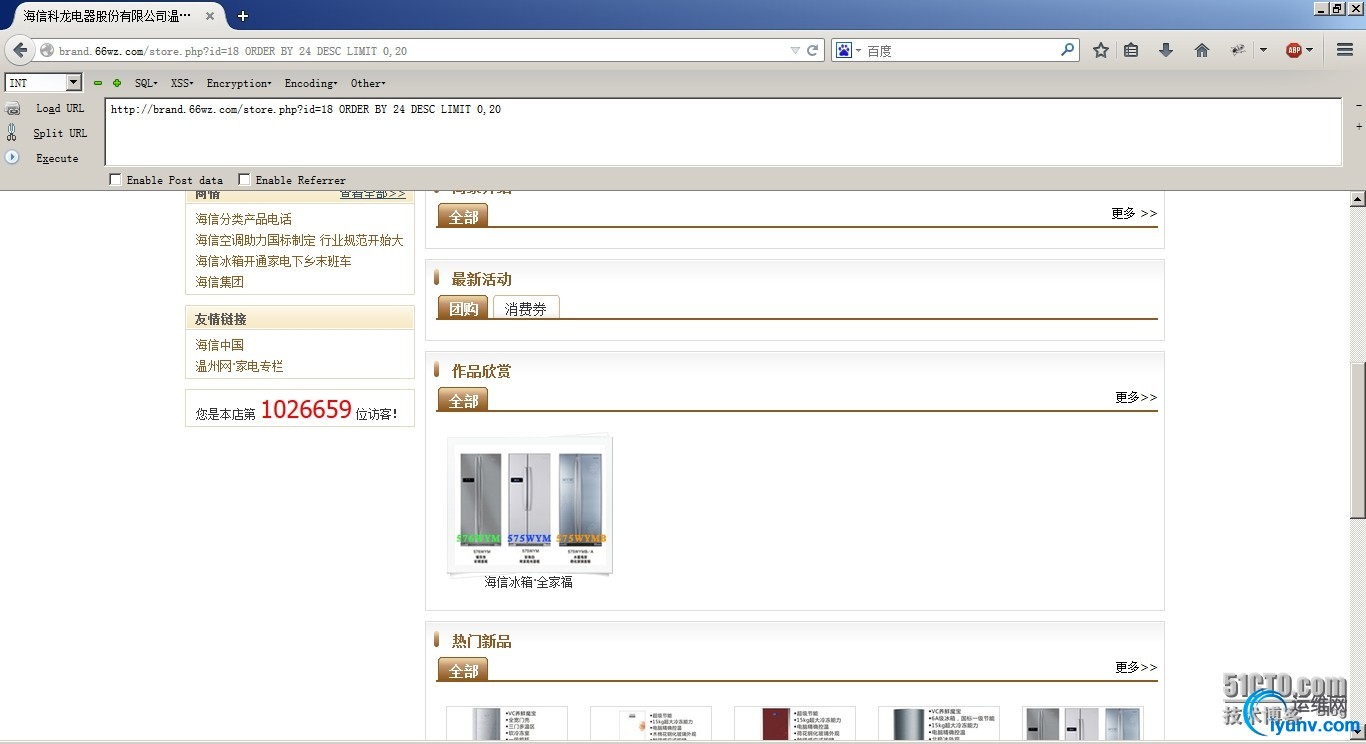Open link 海信分类产品电话

(244, 219)
